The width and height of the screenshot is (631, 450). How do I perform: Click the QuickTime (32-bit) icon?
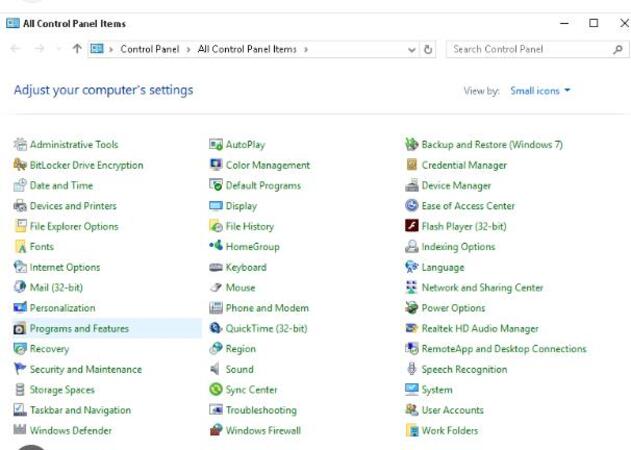pos(216,328)
